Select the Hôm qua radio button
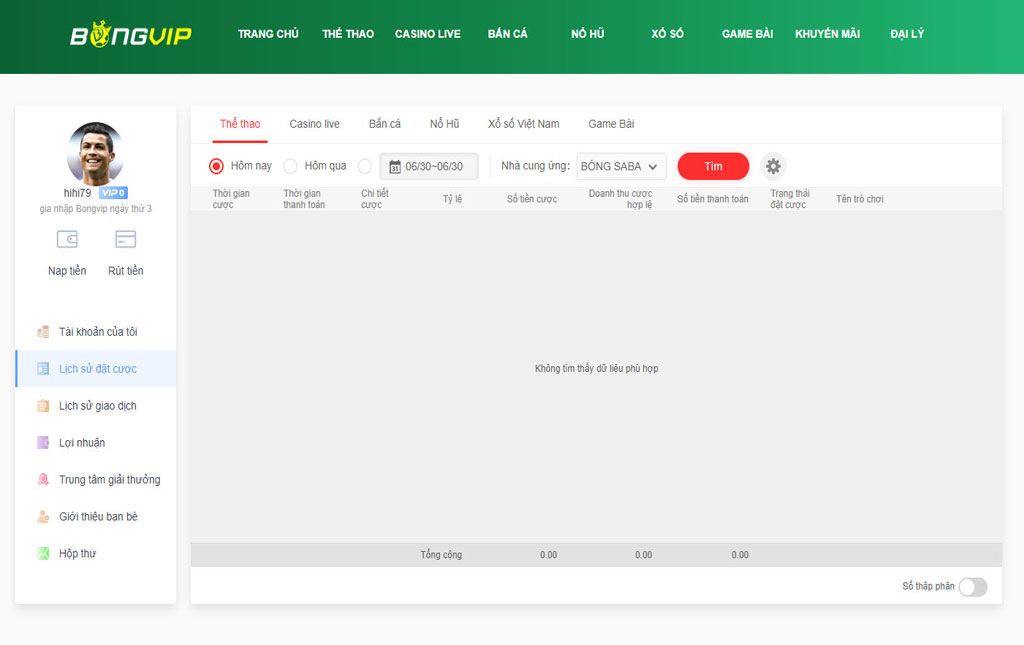 (x=290, y=166)
